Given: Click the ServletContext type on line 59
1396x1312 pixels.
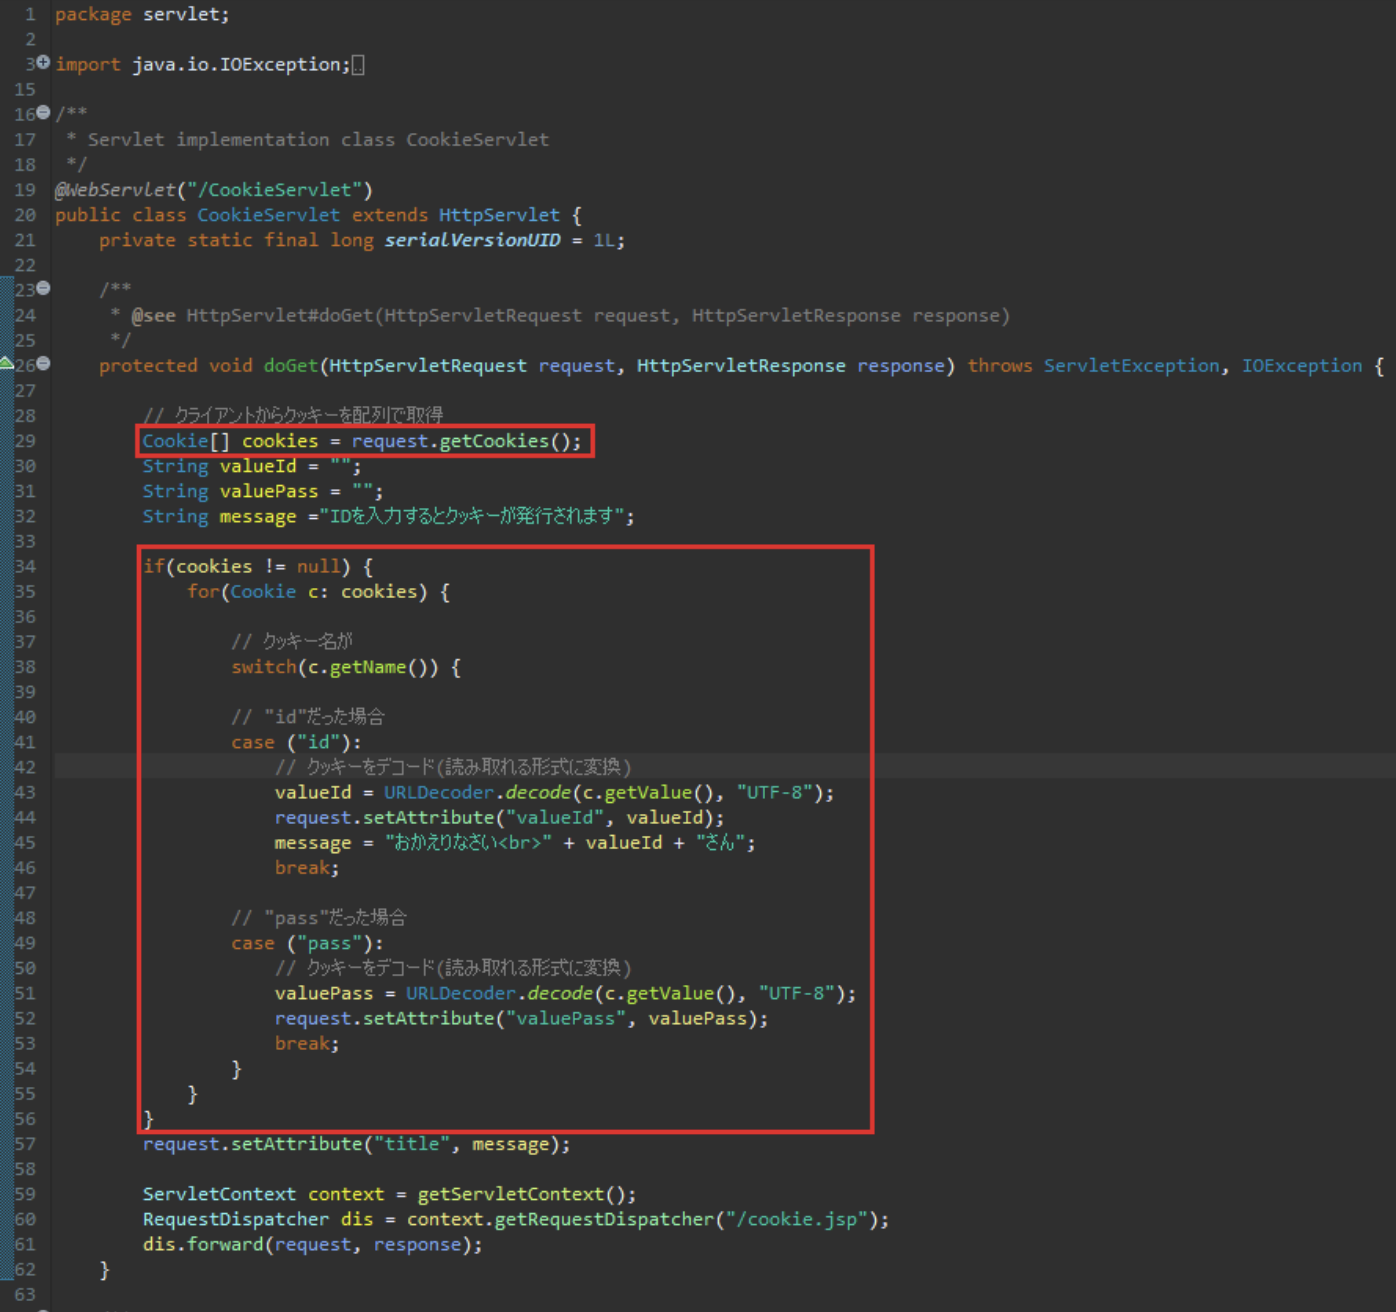Looking at the screenshot, I should point(219,1195).
